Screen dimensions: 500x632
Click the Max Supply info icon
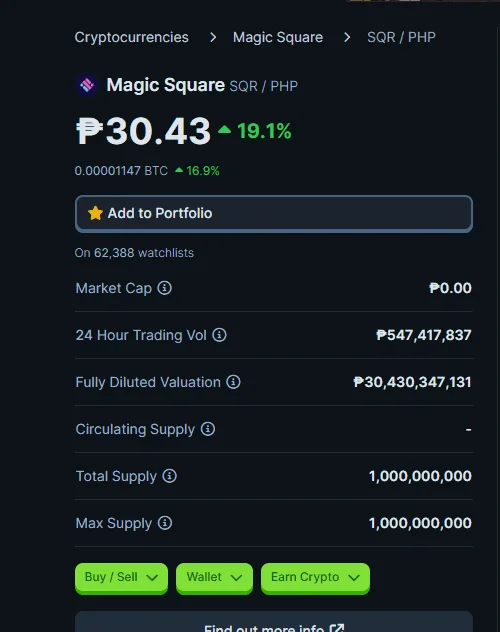tap(165, 523)
